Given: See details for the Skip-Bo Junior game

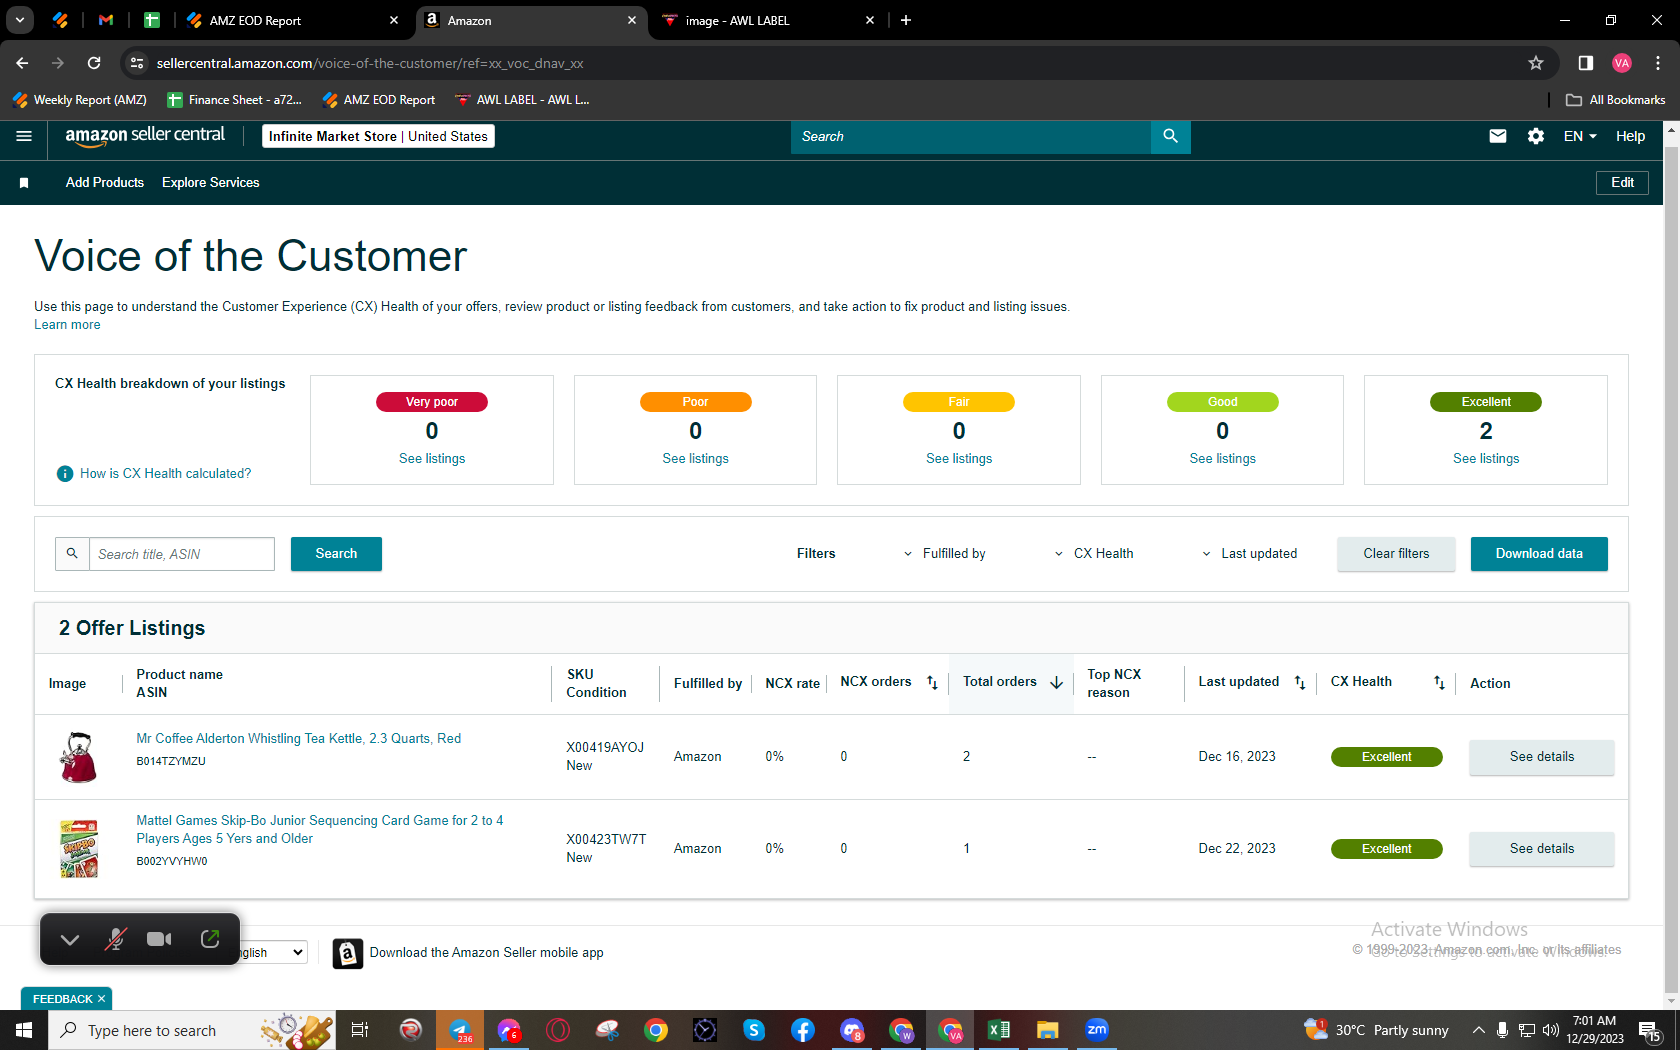Looking at the screenshot, I should tap(1541, 849).
